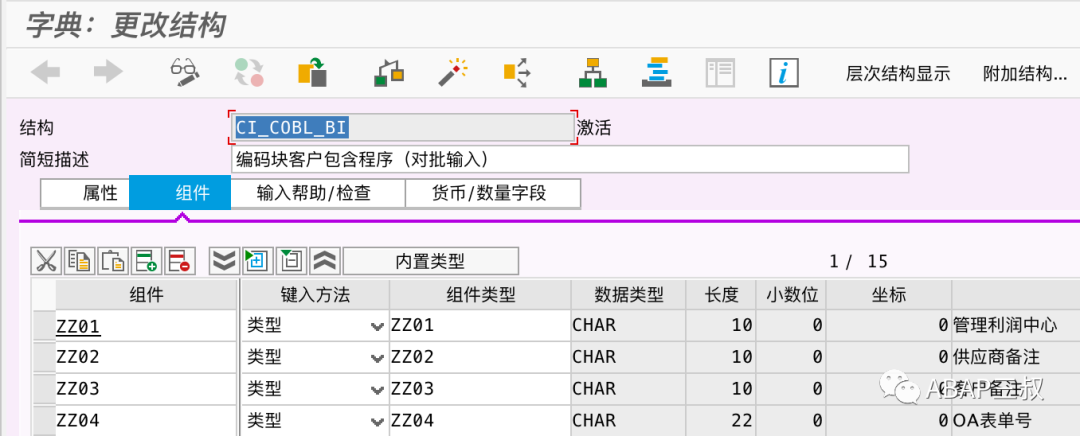Toggle Display/Change mode with the glasses-and-pencil icon
Screen dimensions: 1080x436
(184, 72)
